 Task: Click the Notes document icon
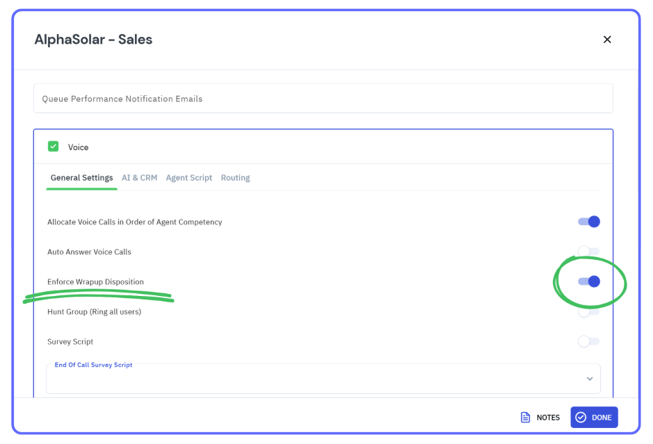(525, 417)
